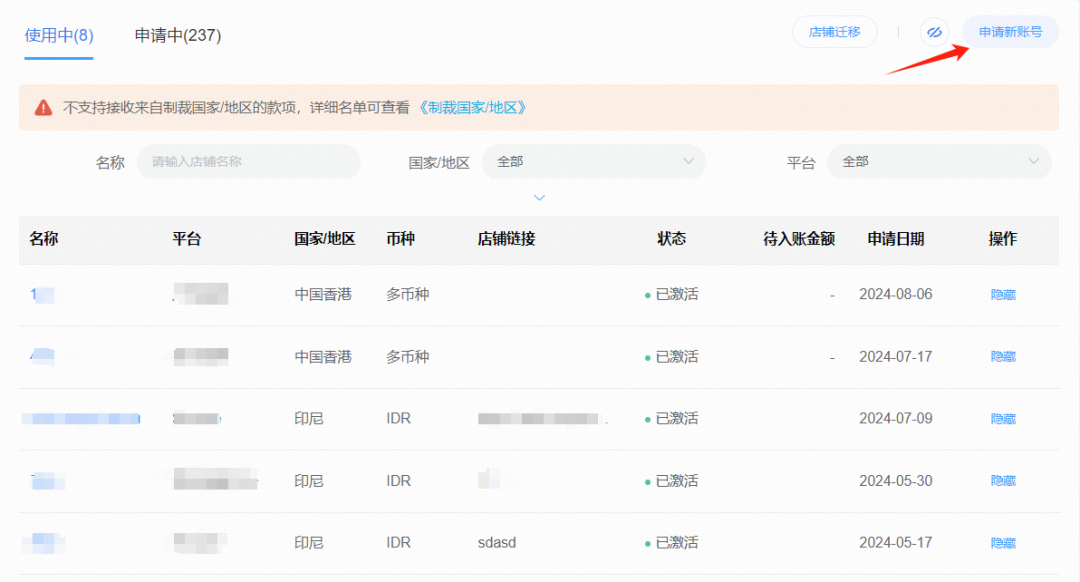The image size is (1080, 582).
Task: Open the 申请中(237) tab
Action: tap(178, 35)
